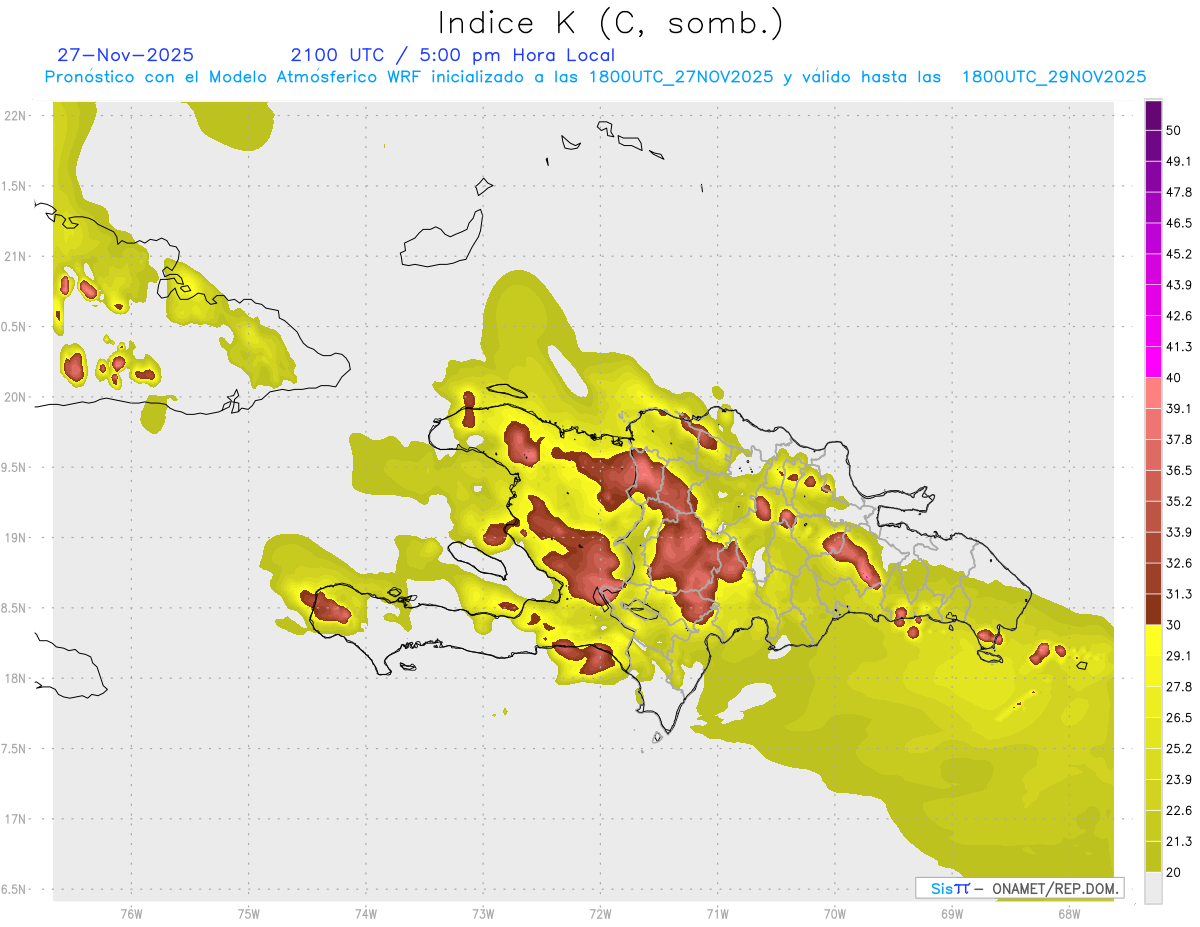Pick the dark purple swatch above 50
Screen dimensions: 1200x927
[x=1153, y=115]
